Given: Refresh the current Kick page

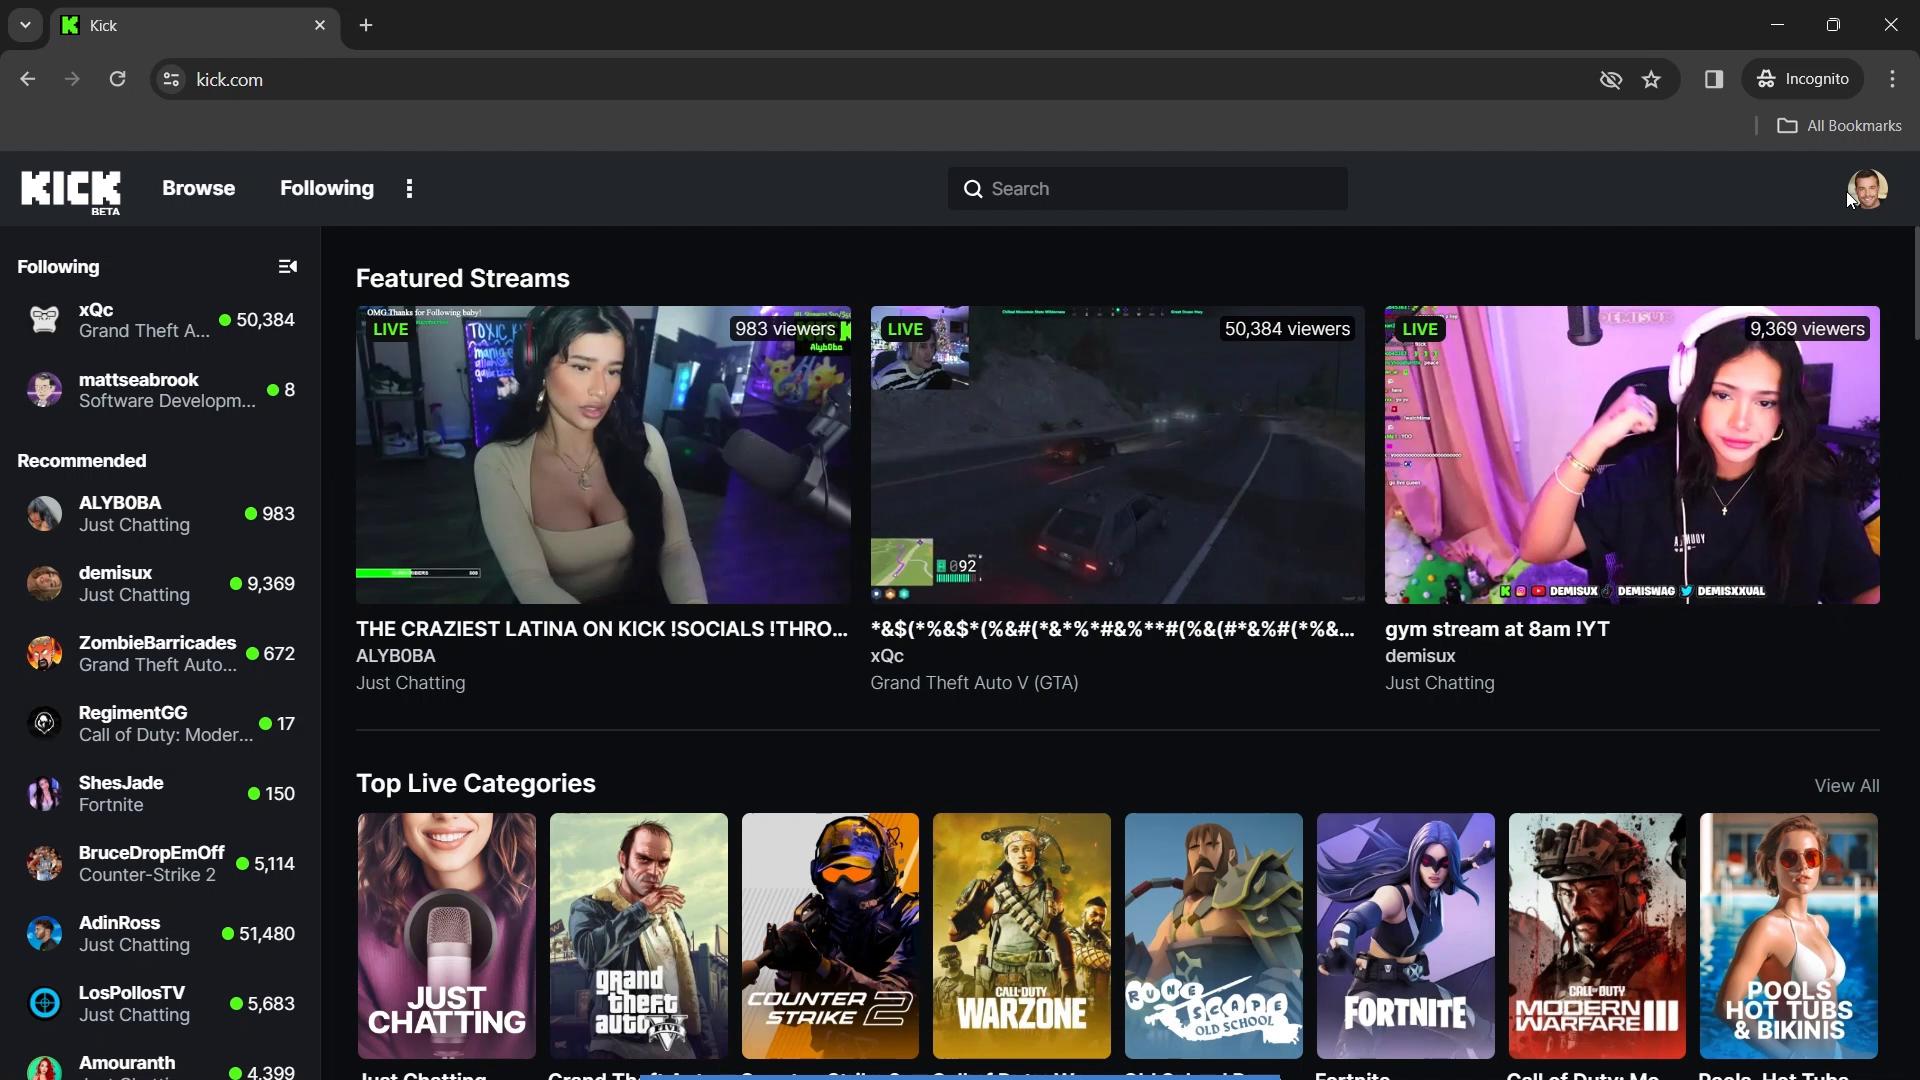Looking at the screenshot, I should (116, 79).
